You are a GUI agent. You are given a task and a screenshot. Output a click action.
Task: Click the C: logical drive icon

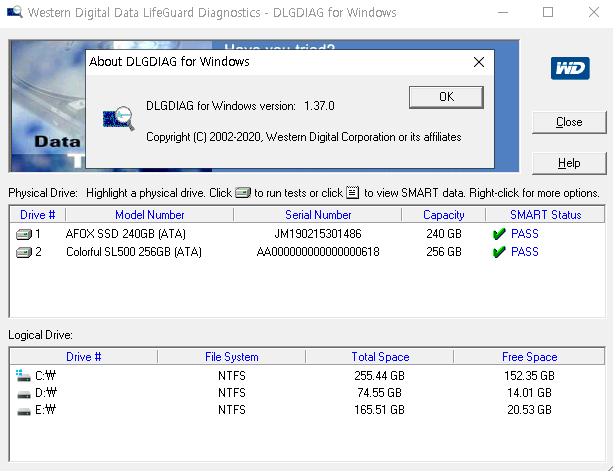(23, 376)
